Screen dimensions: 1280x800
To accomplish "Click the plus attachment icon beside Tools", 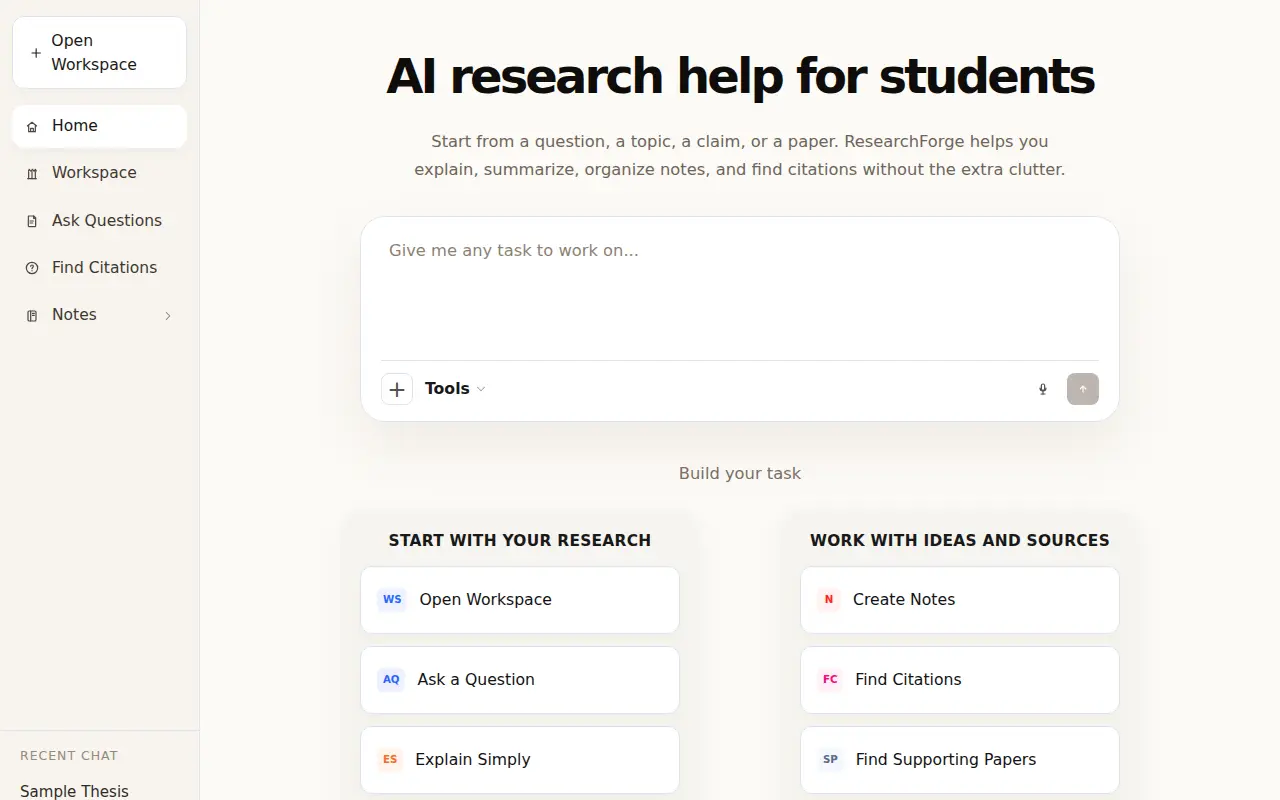I will [397, 389].
